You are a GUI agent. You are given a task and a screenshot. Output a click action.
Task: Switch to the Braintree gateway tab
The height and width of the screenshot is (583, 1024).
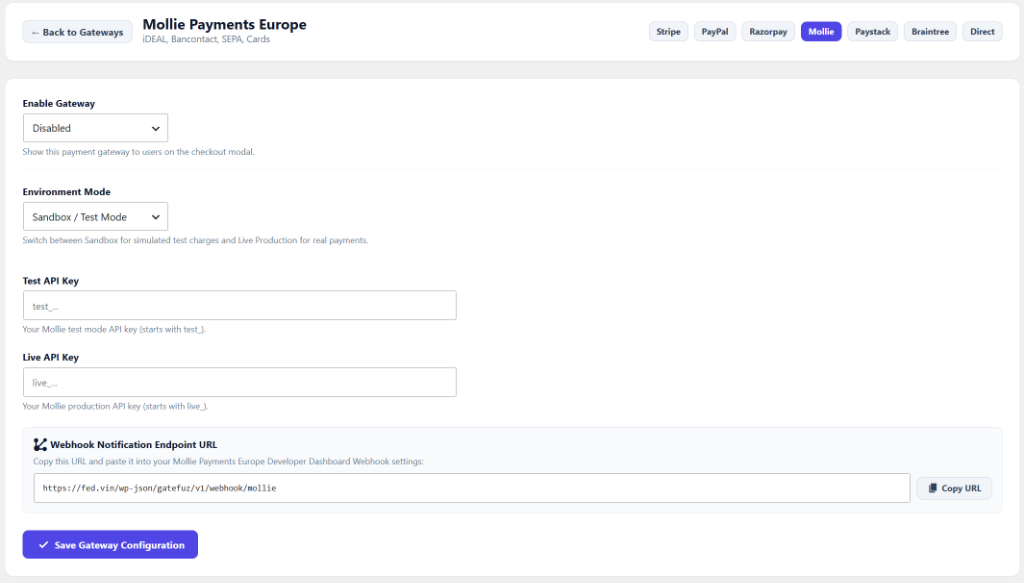coord(930,31)
